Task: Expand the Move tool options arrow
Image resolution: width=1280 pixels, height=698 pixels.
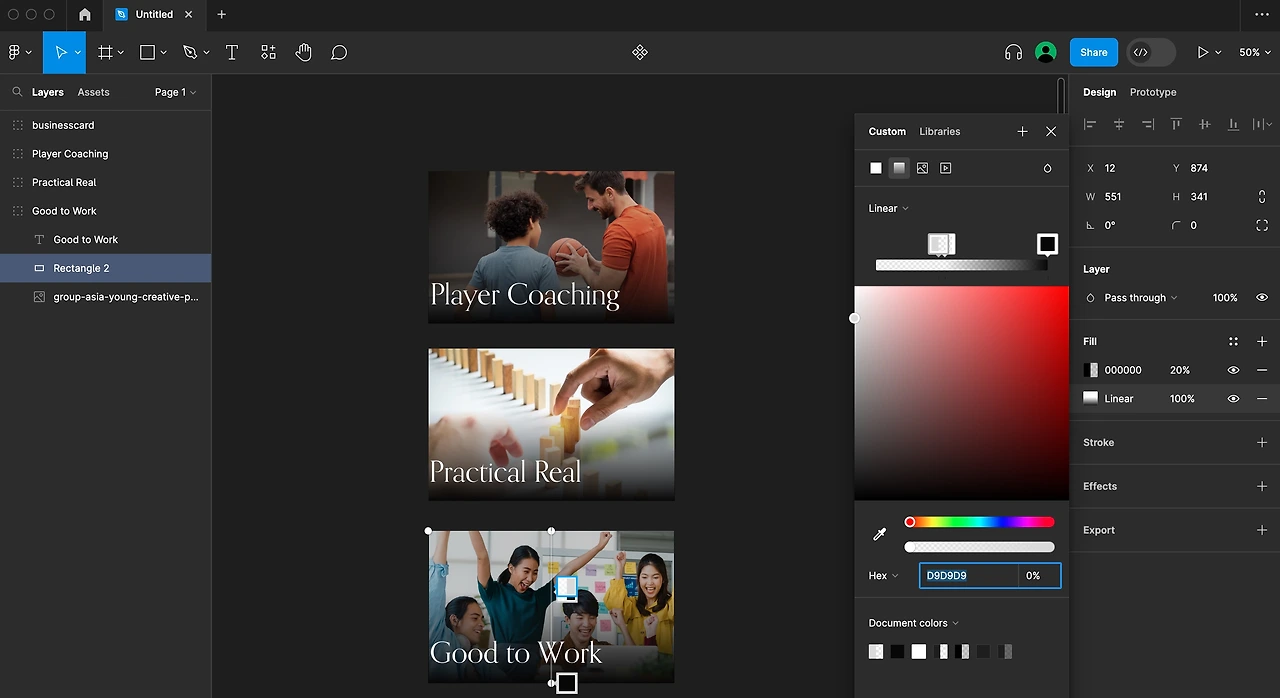Action: click(x=78, y=52)
